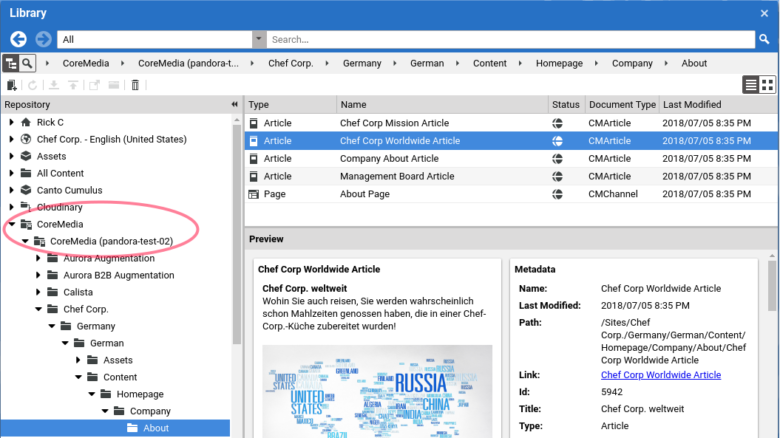This screenshot has height=438, width=780.
Task: Select Company About Article row
Action: point(511,158)
